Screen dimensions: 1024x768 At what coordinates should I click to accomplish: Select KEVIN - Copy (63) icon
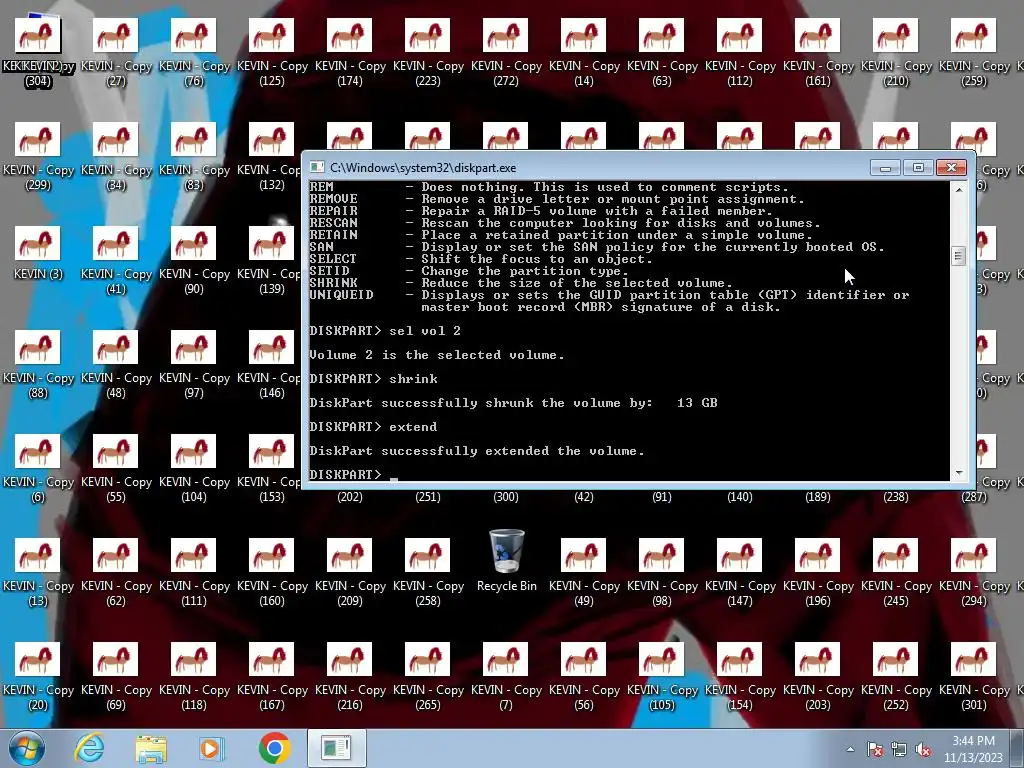click(x=662, y=52)
